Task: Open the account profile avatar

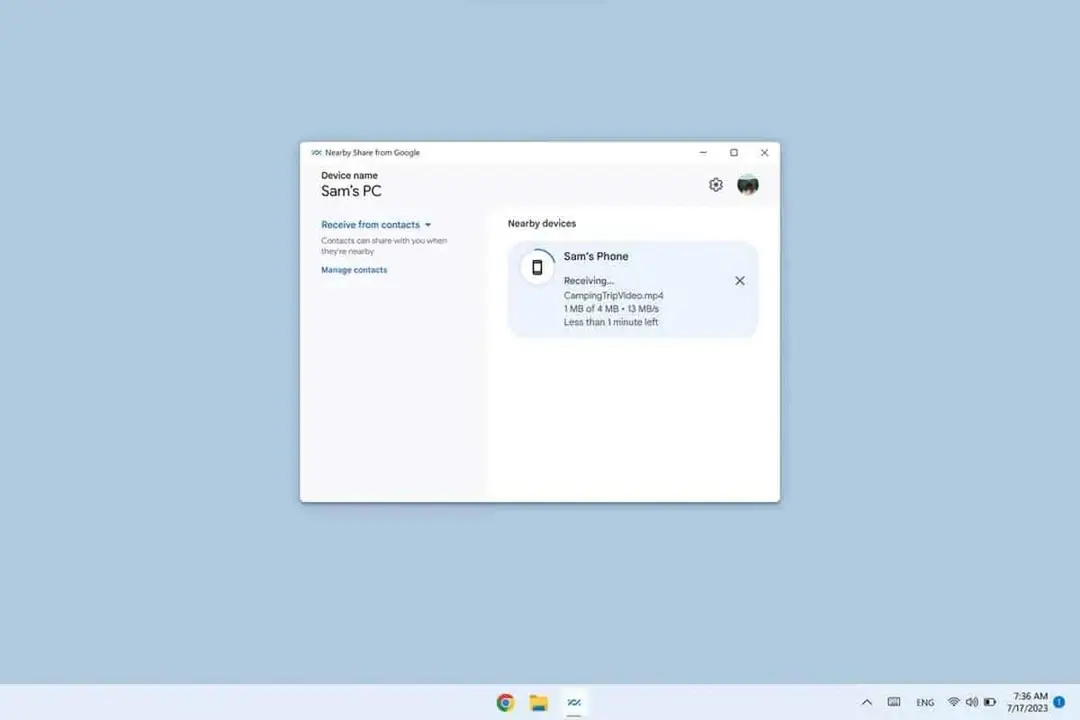Action: tap(747, 185)
